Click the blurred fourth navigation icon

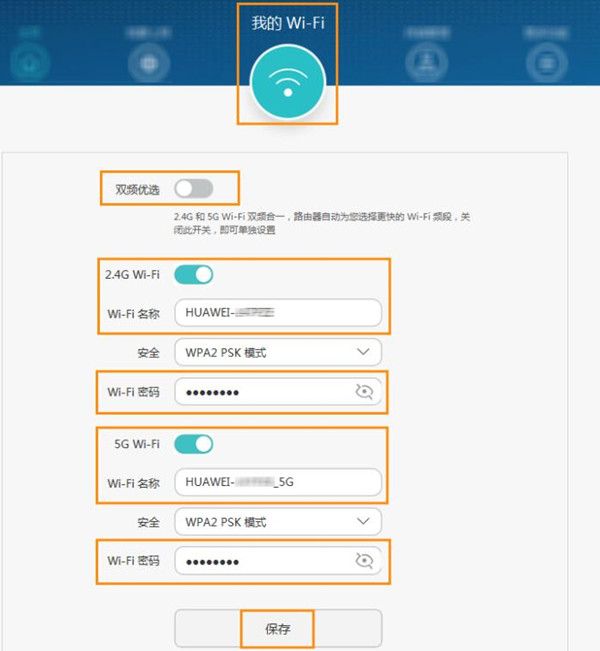click(x=426, y=63)
